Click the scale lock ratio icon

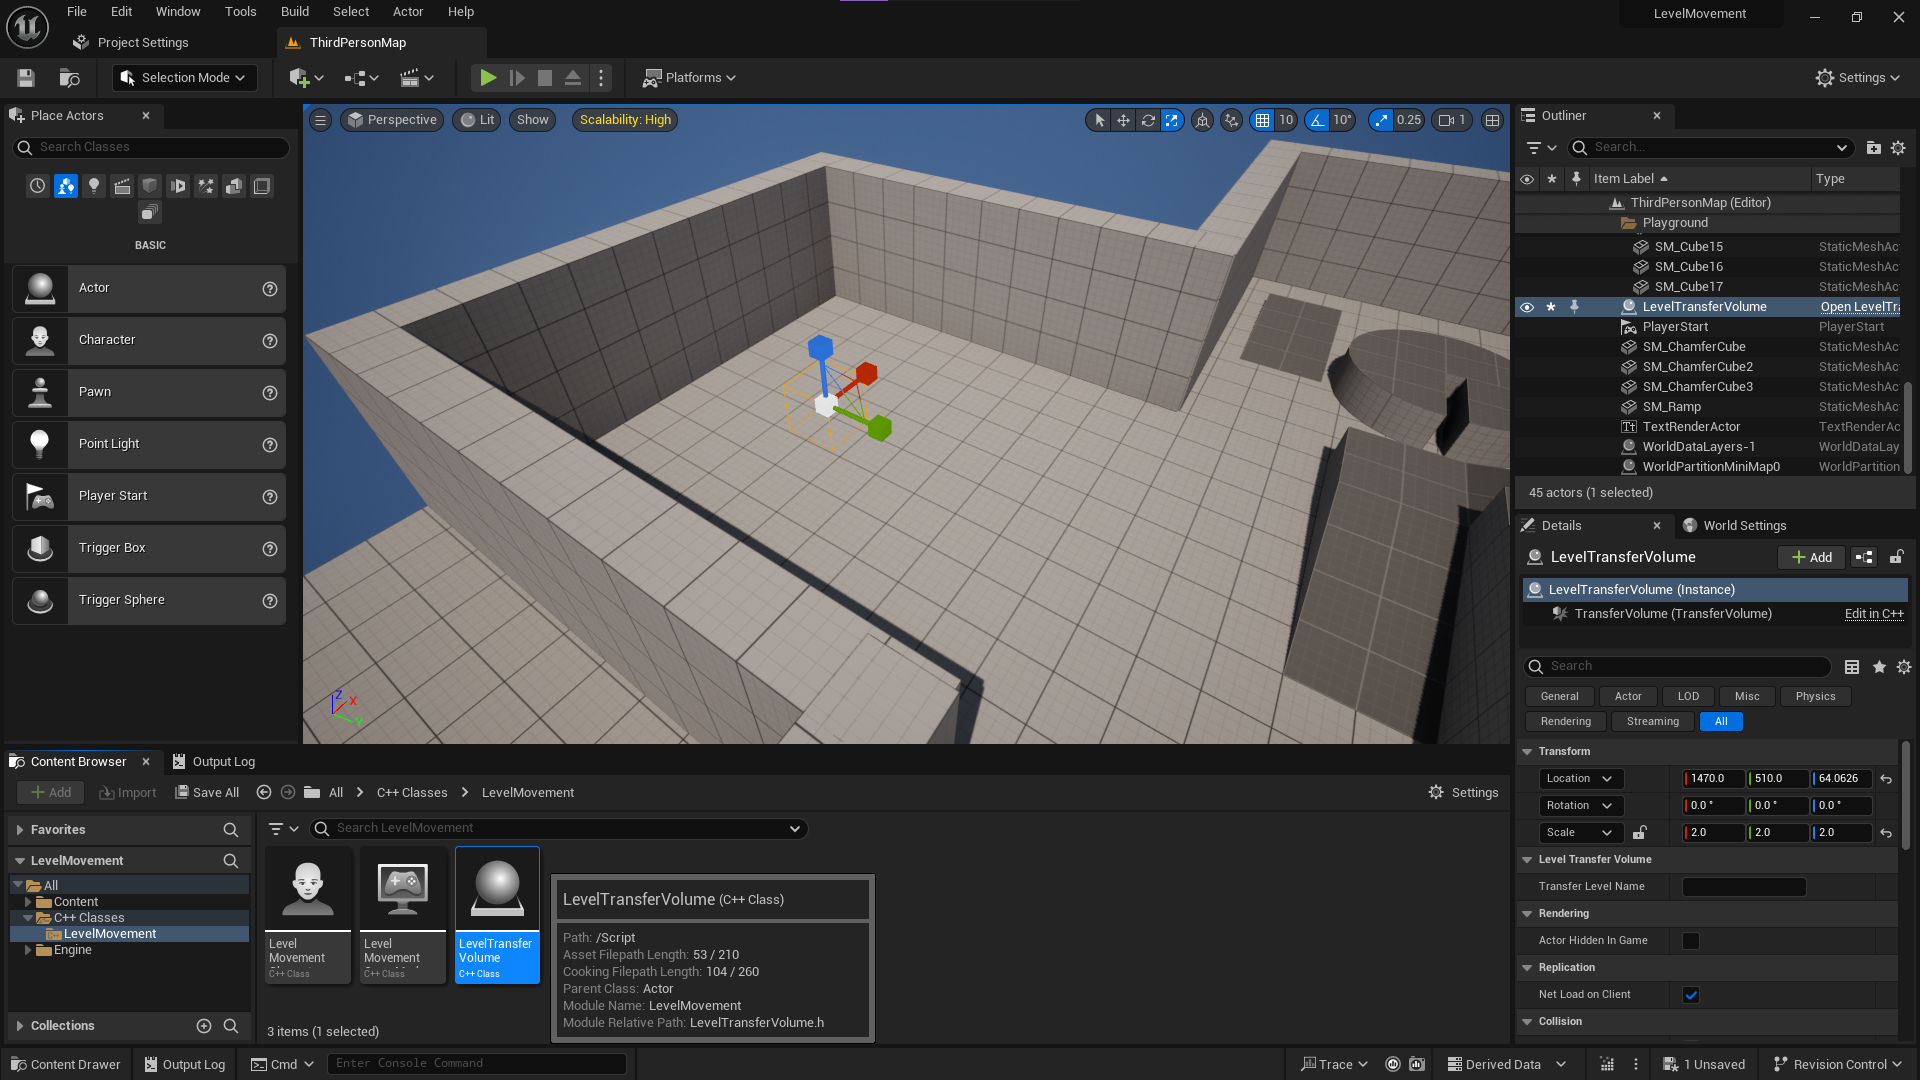click(x=1640, y=833)
